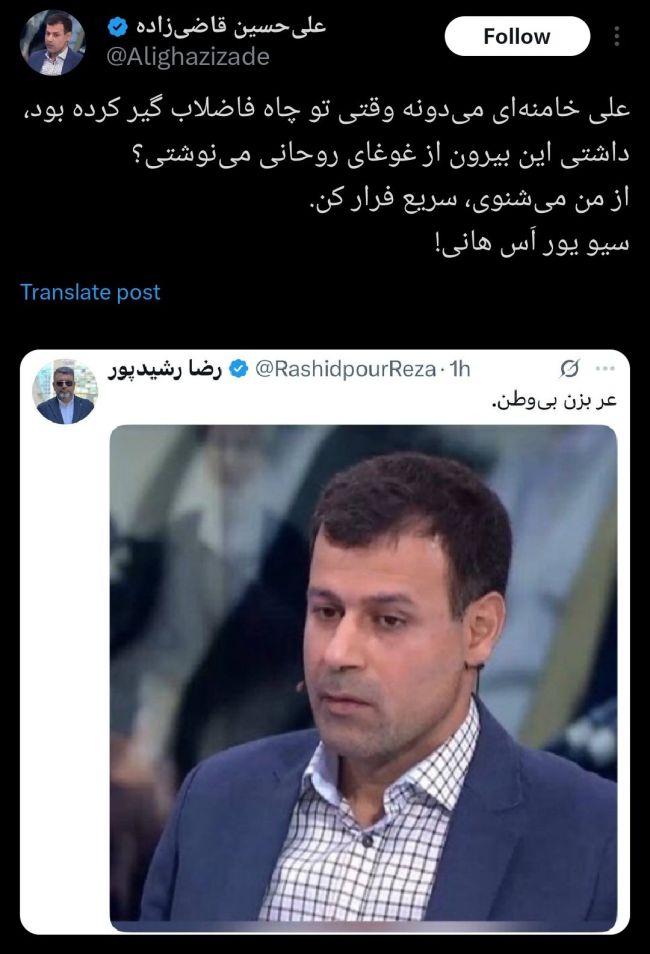Open the quoted post's three-dot menu
The height and width of the screenshot is (954, 650).
click(x=605, y=368)
